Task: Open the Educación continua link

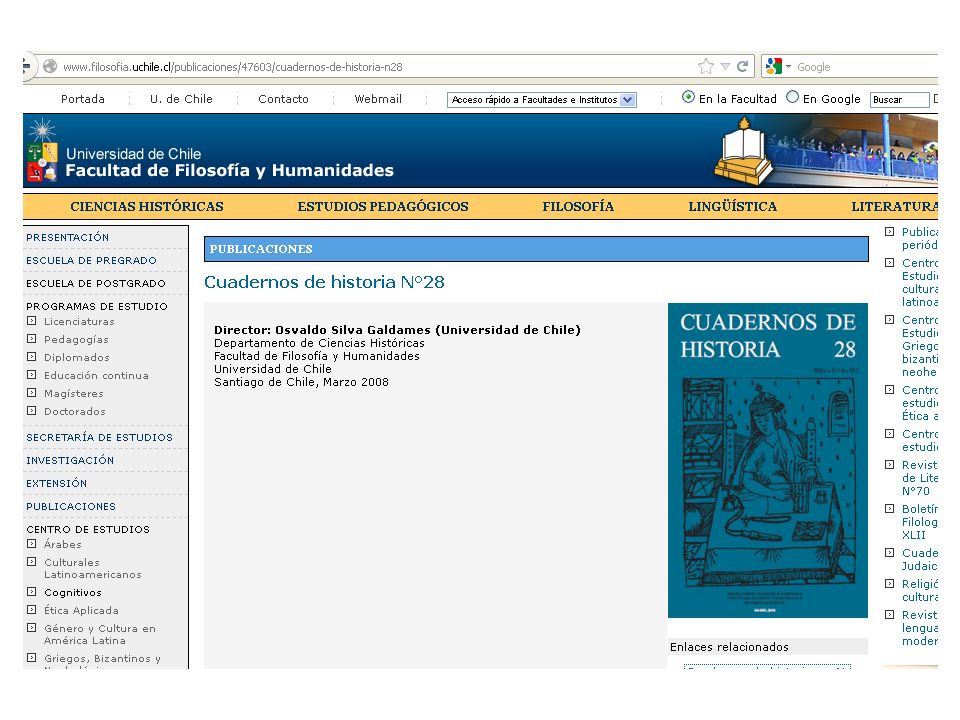Action: coord(96,375)
